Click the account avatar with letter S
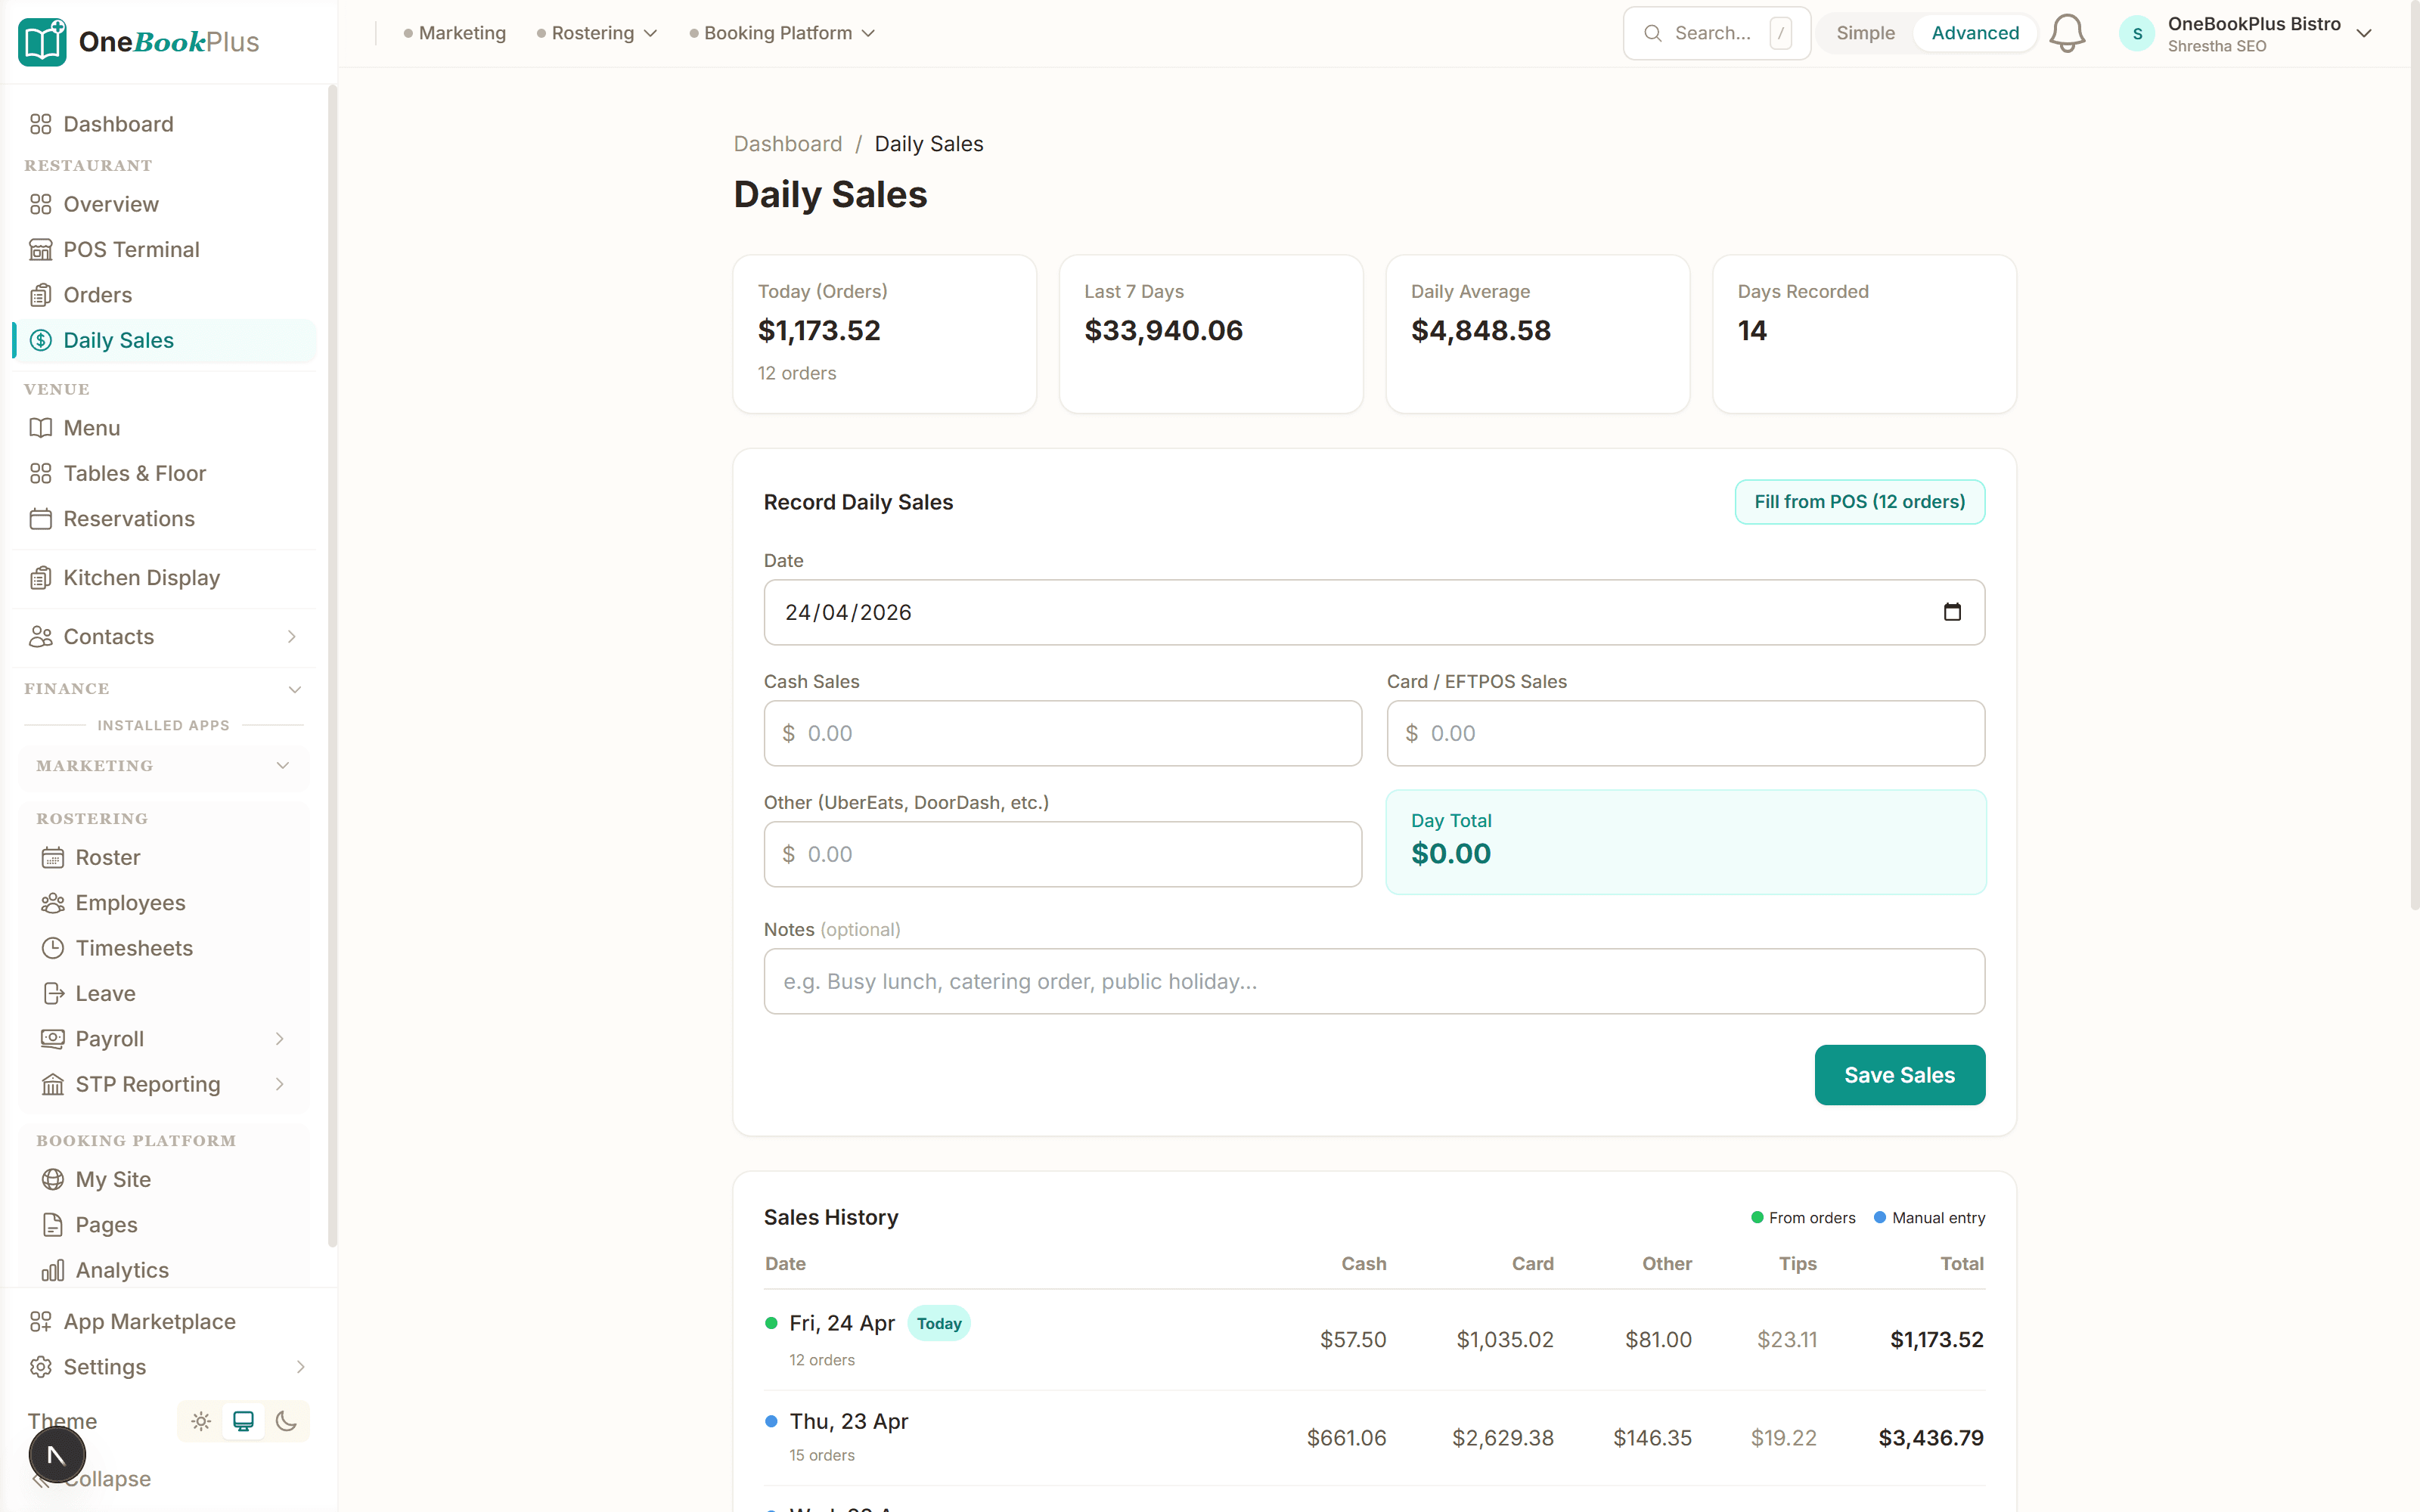This screenshot has height=1512, width=2420. (2137, 33)
